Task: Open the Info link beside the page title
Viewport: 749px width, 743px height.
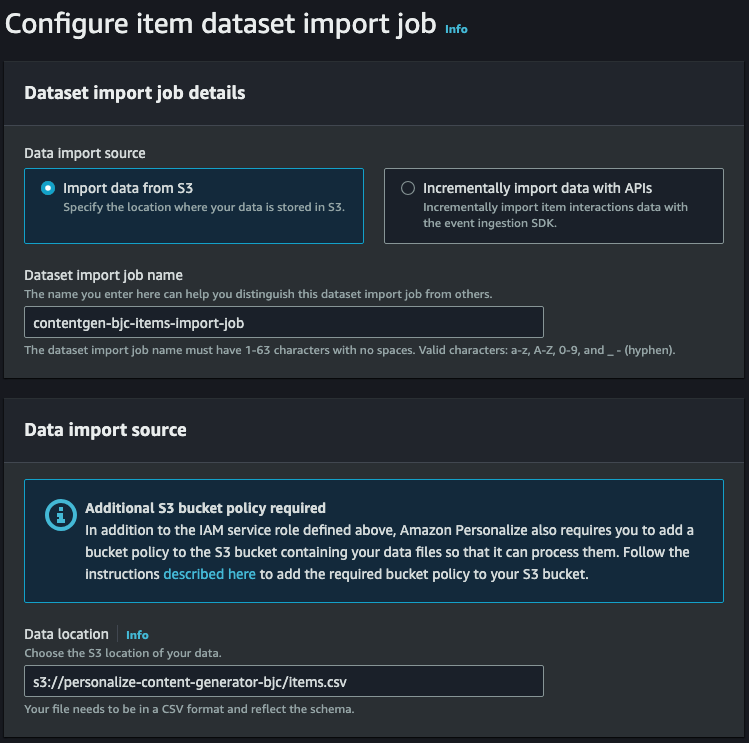Action: (456, 29)
